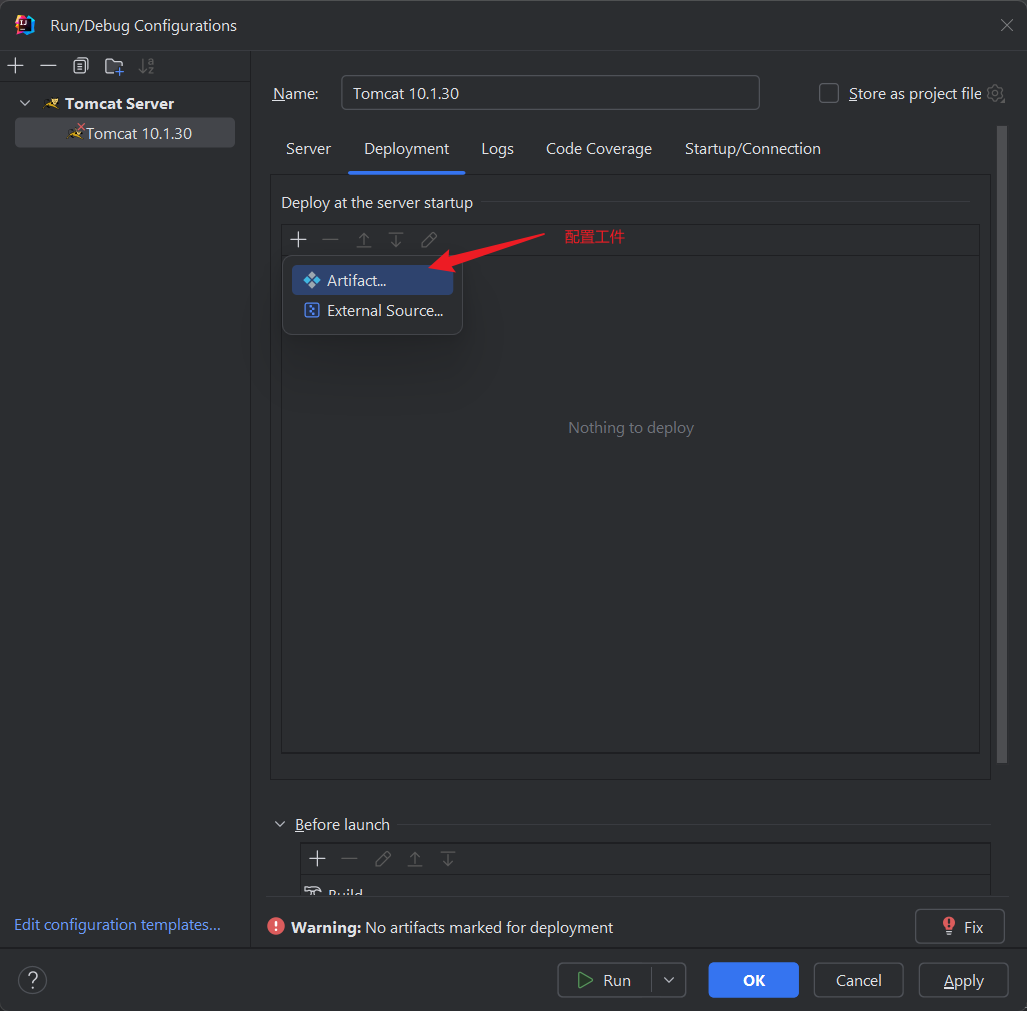The height and width of the screenshot is (1011, 1027).
Task: Open the Startup/Connection tab
Action: click(753, 149)
